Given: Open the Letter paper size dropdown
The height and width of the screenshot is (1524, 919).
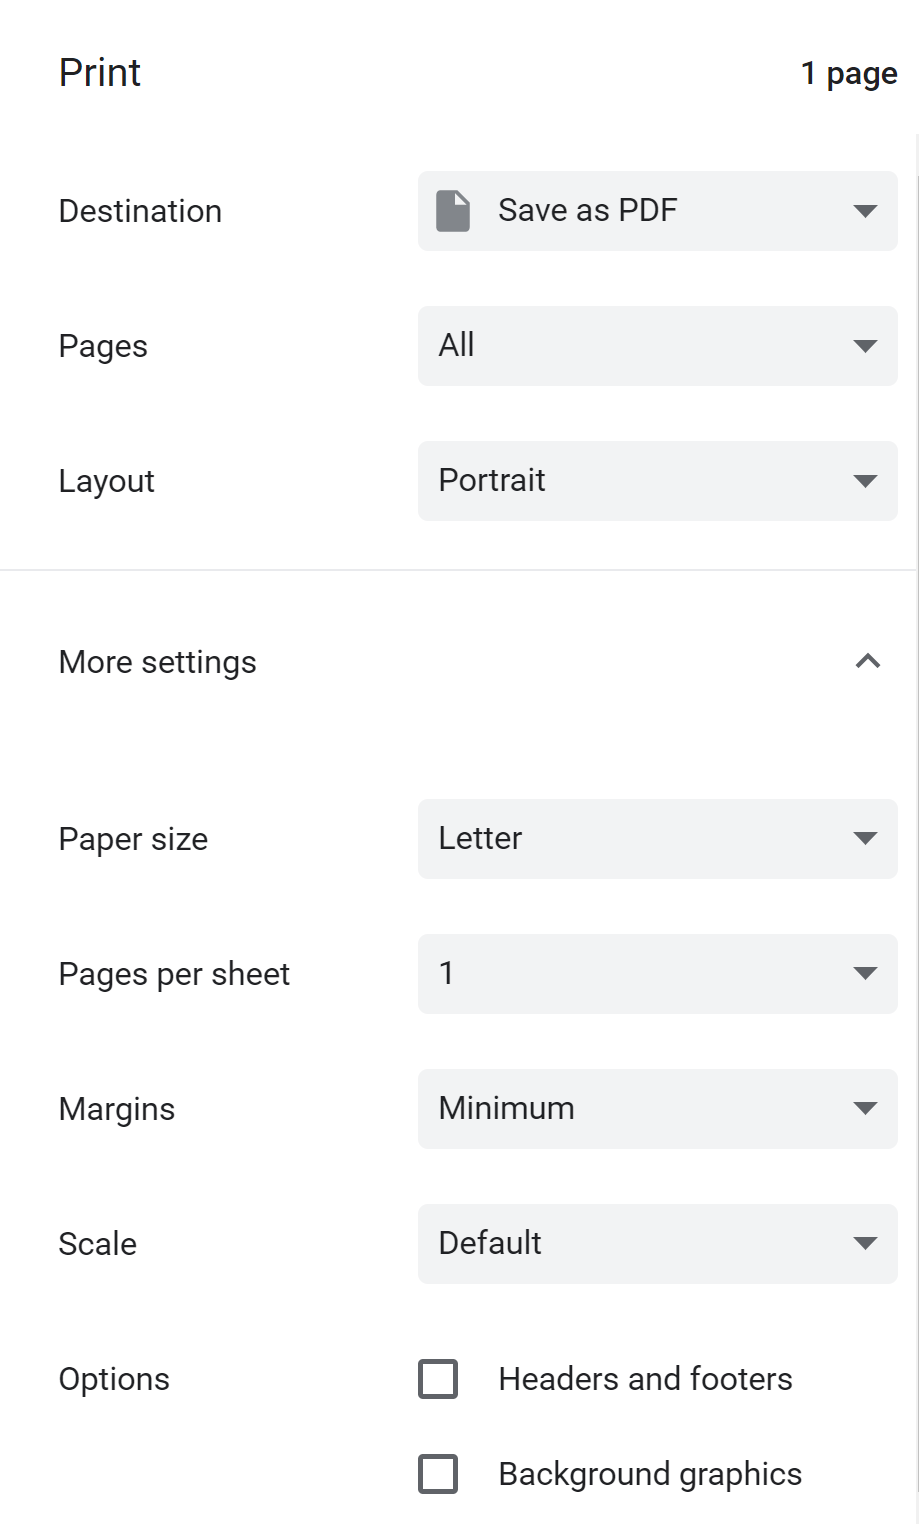Looking at the screenshot, I should tap(657, 839).
